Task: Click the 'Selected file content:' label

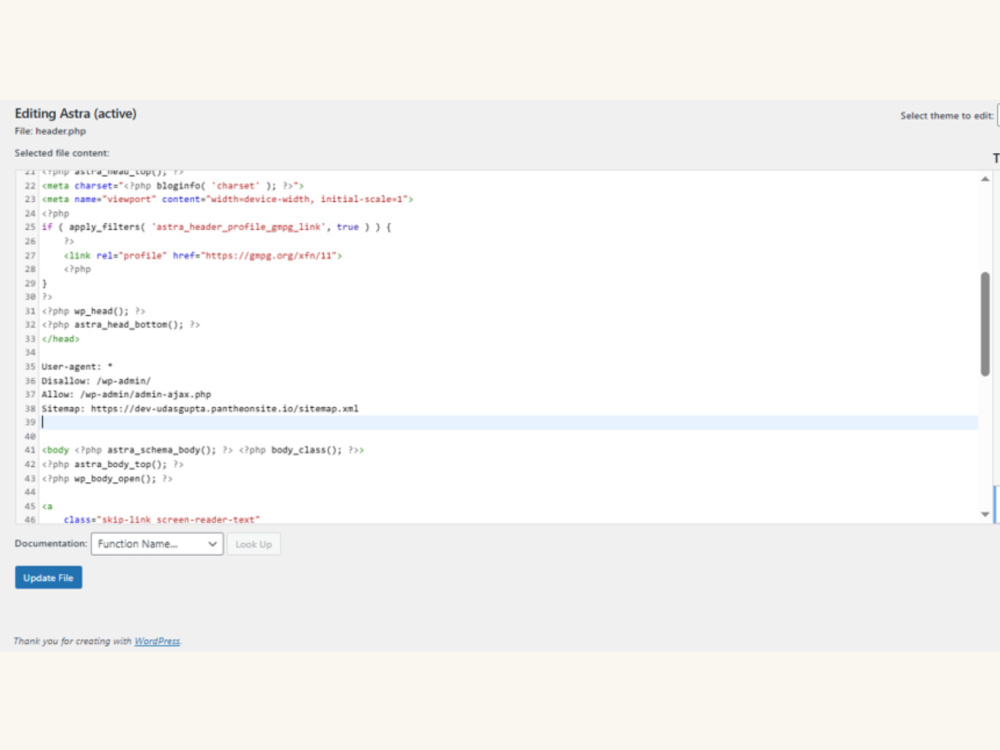Action: point(62,153)
